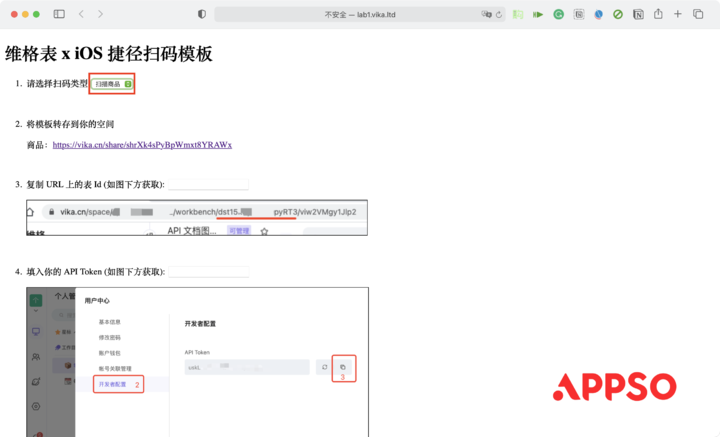The height and width of the screenshot is (437, 720).
Task: Open the vika.cn share template link
Action: [142, 145]
